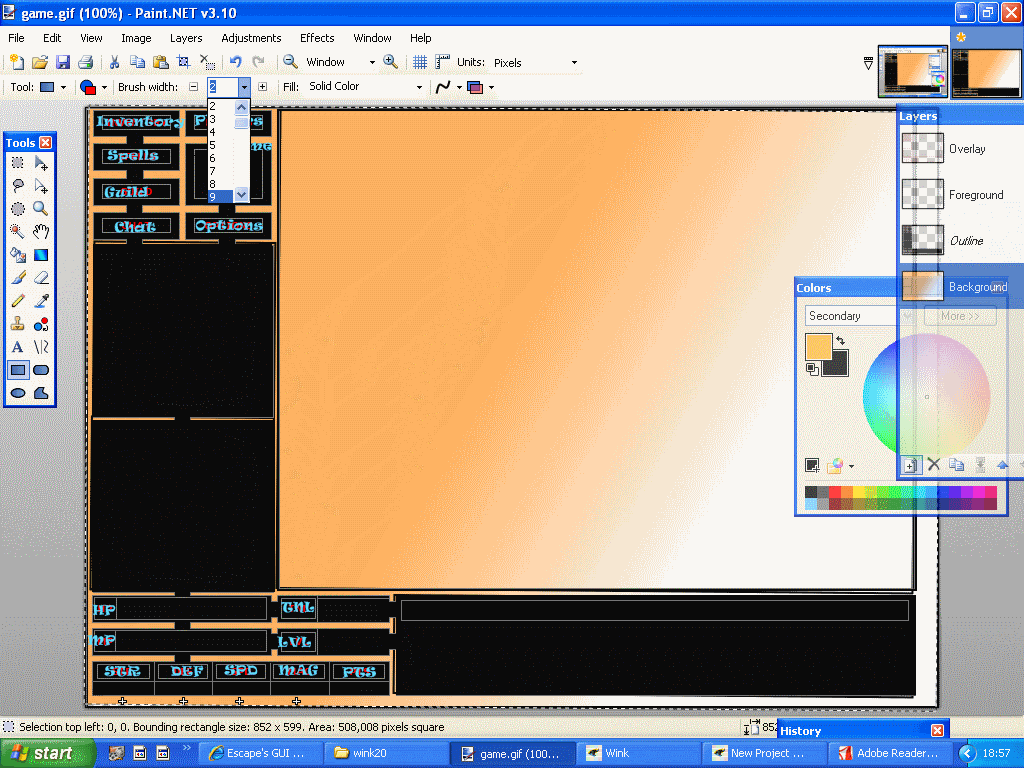Reset colors to black and white
Image resolution: width=1024 pixels, height=768 pixels.
812,370
